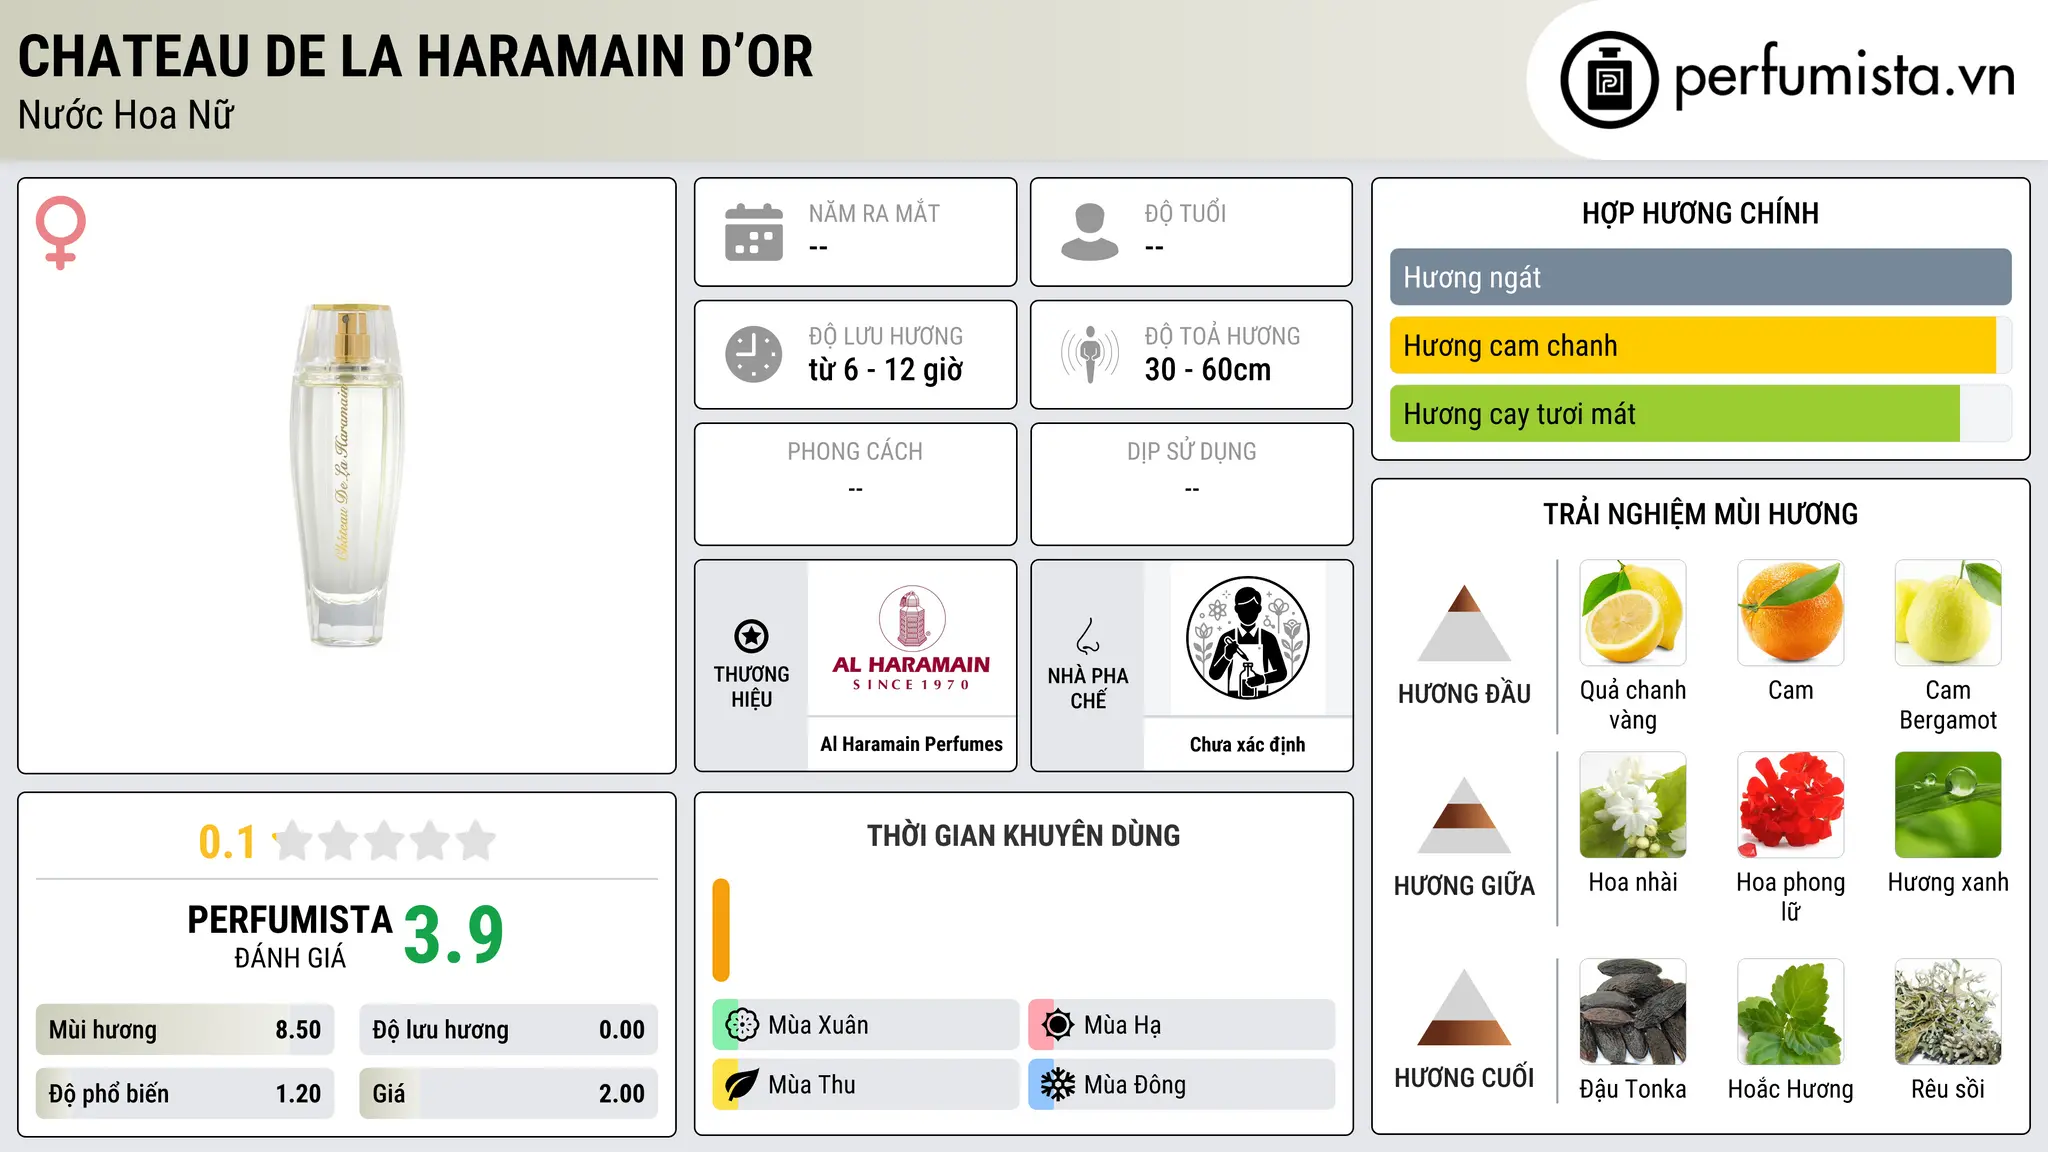Viewport: 2048px width, 1152px height.
Task: Click the Hương ngát accord bar
Action: click(1700, 277)
